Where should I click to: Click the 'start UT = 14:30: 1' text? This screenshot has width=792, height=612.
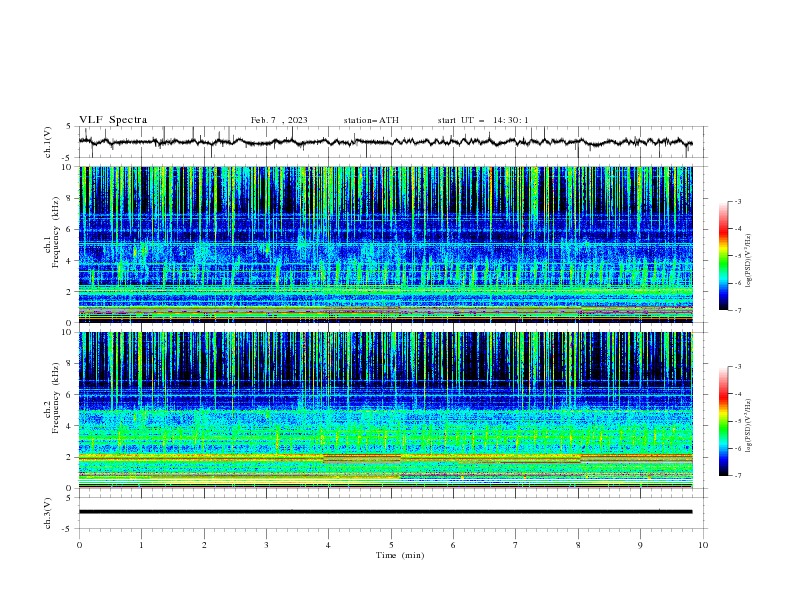[x=483, y=120]
